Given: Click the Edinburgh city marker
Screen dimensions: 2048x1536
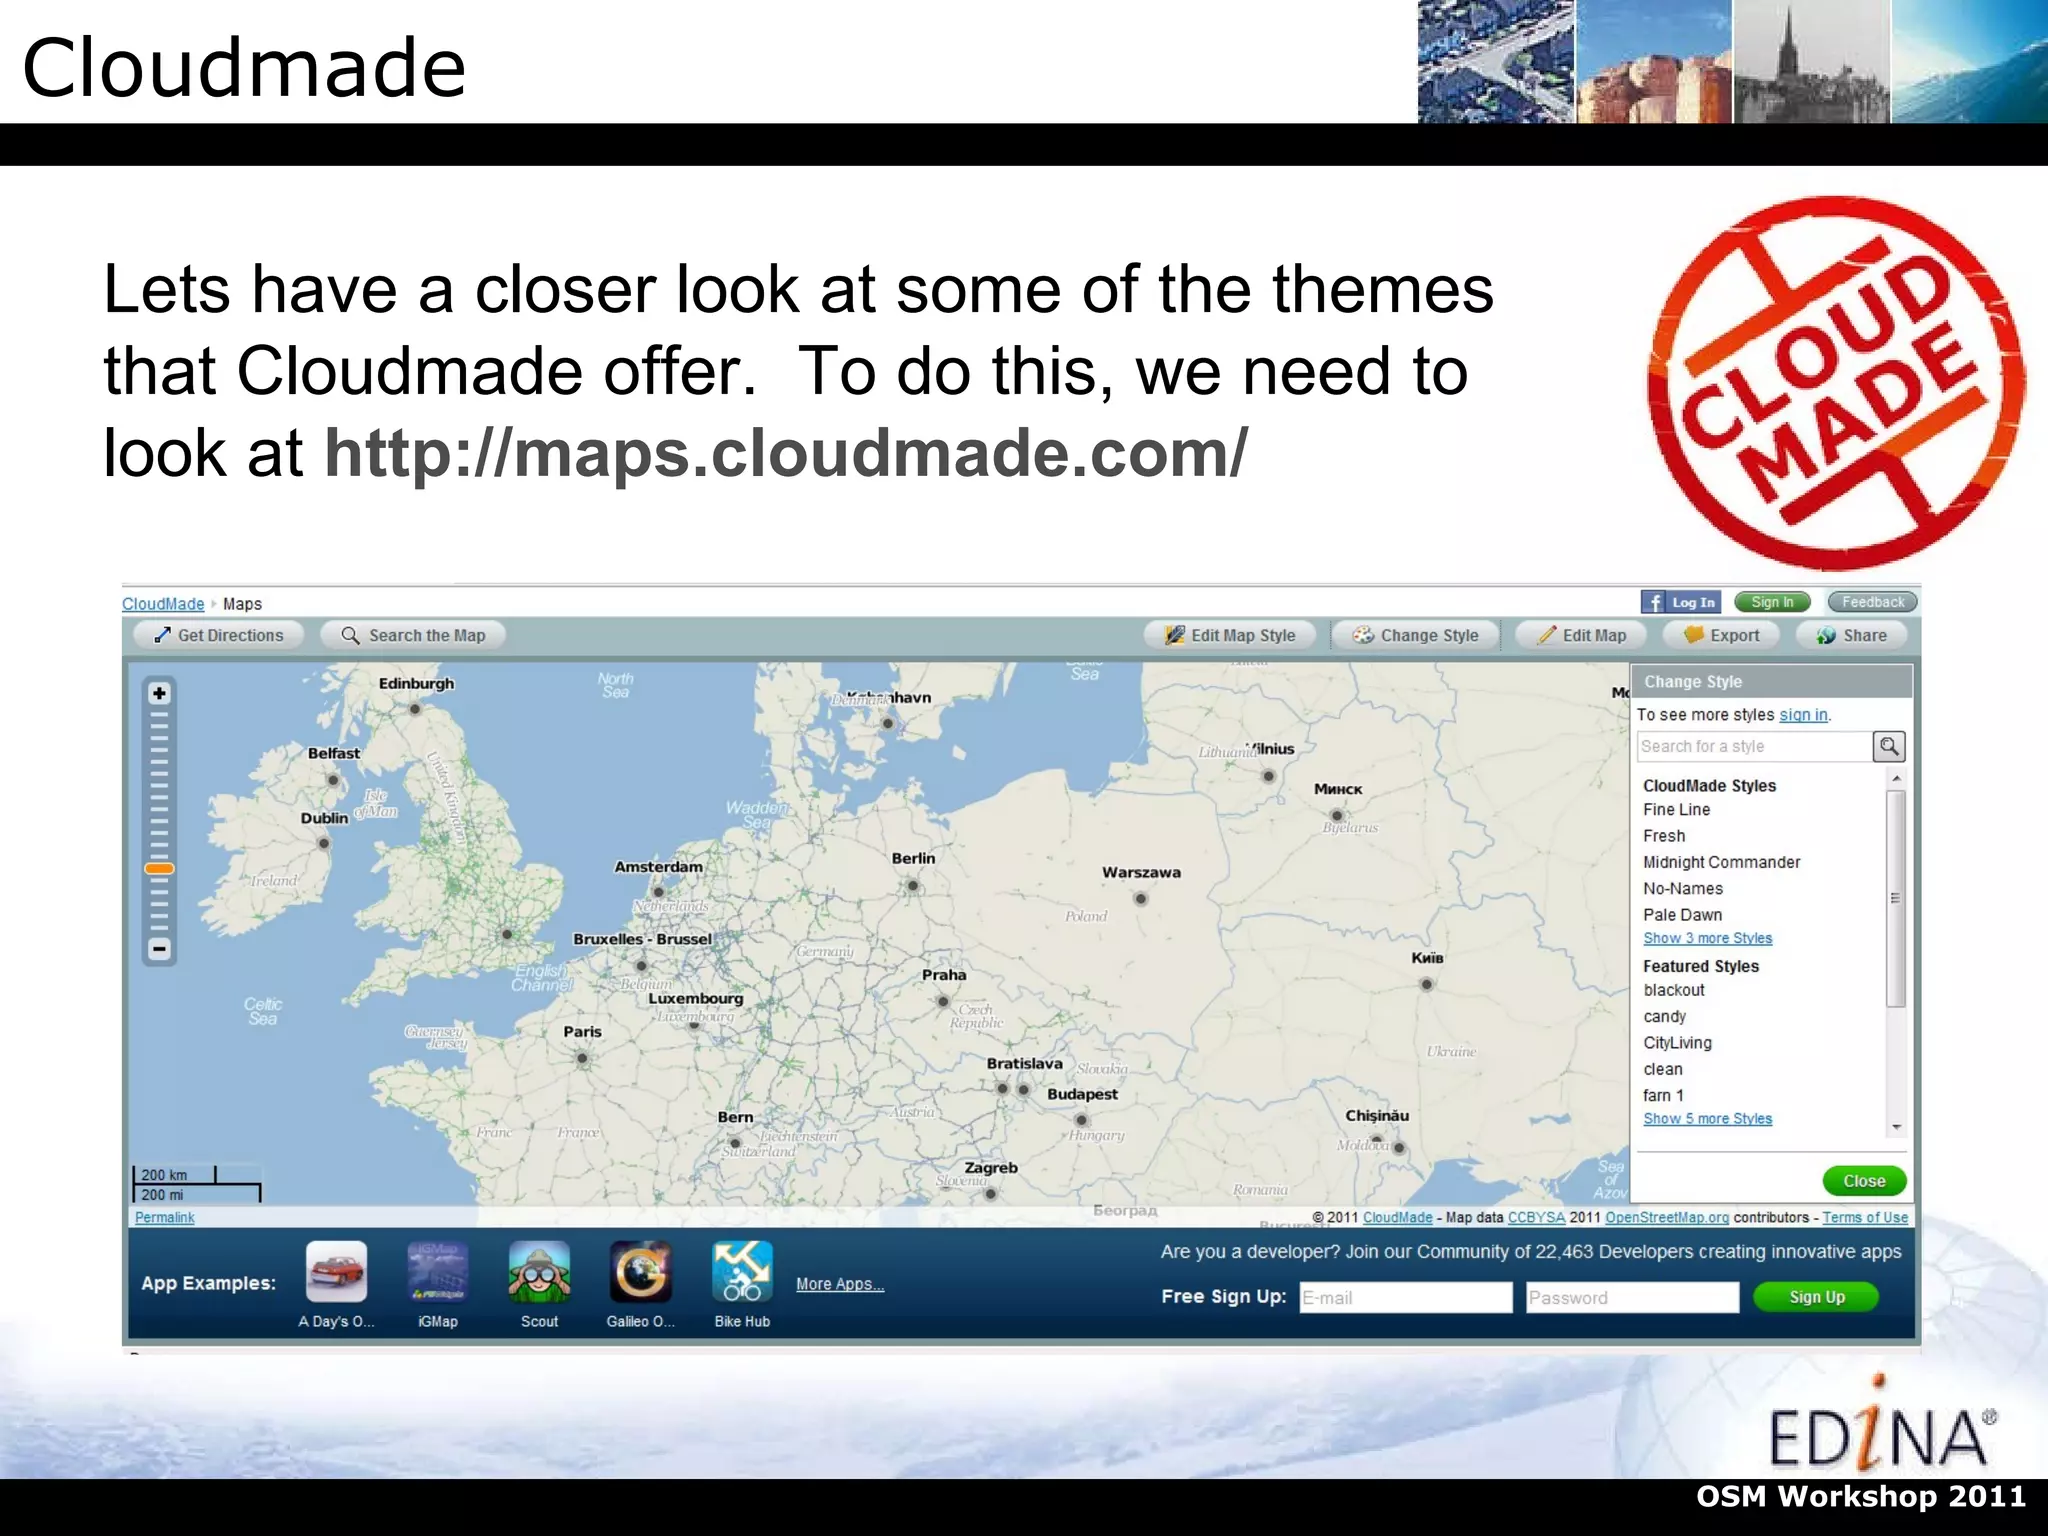Looking at the screenshot, I should [415, 709].
